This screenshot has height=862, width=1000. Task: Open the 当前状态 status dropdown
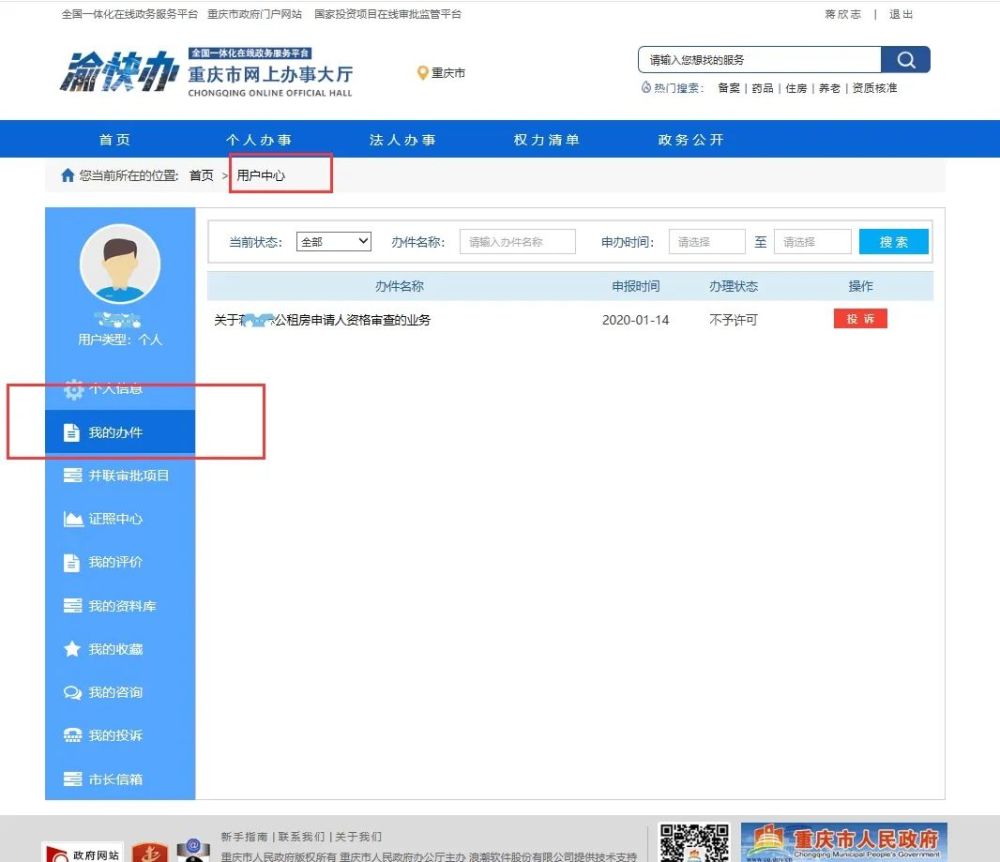click(333, 241)
